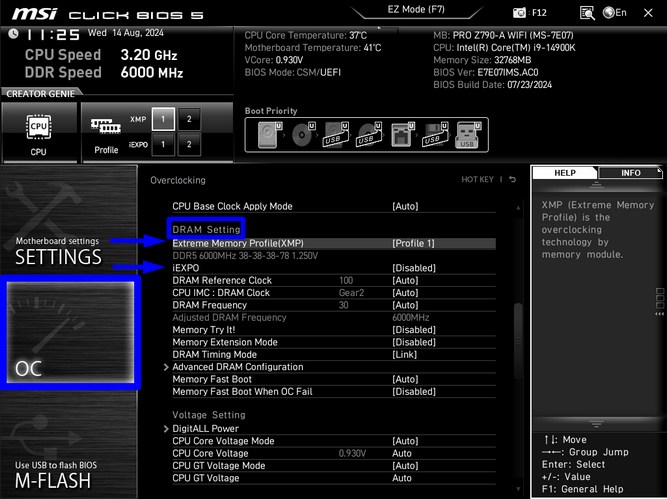Click the settings list scrollbar thumb
Screen dimensions: 667x499
[x=518, y=340]
